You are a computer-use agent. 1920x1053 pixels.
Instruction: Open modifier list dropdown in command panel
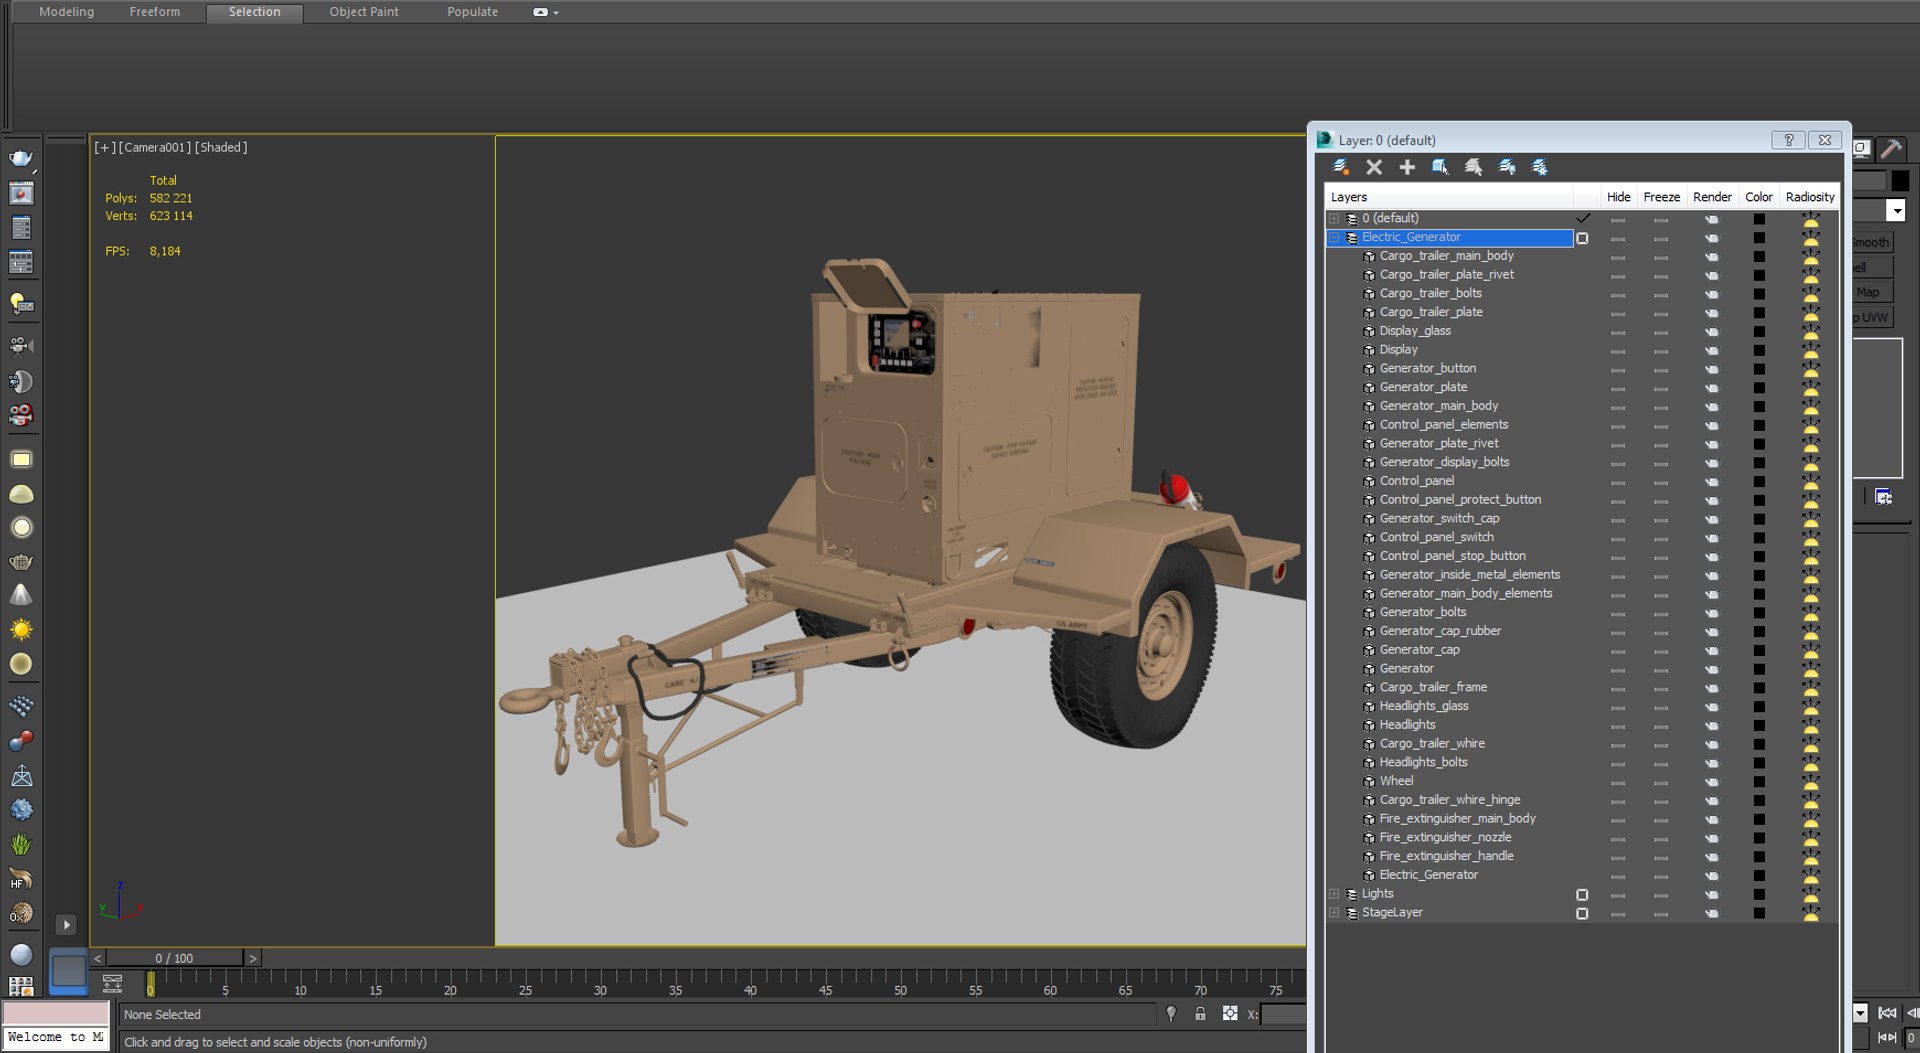(1895, 210)
